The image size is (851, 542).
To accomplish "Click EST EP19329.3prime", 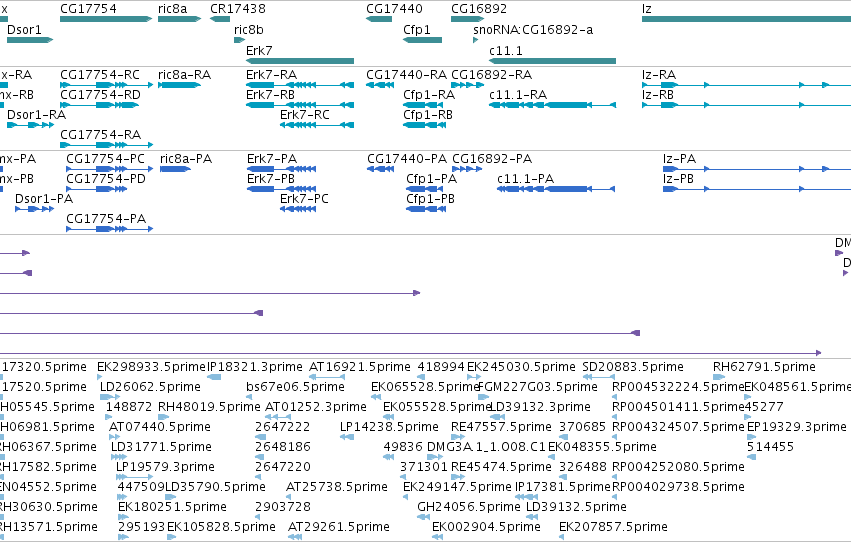I will pos(752,437).
